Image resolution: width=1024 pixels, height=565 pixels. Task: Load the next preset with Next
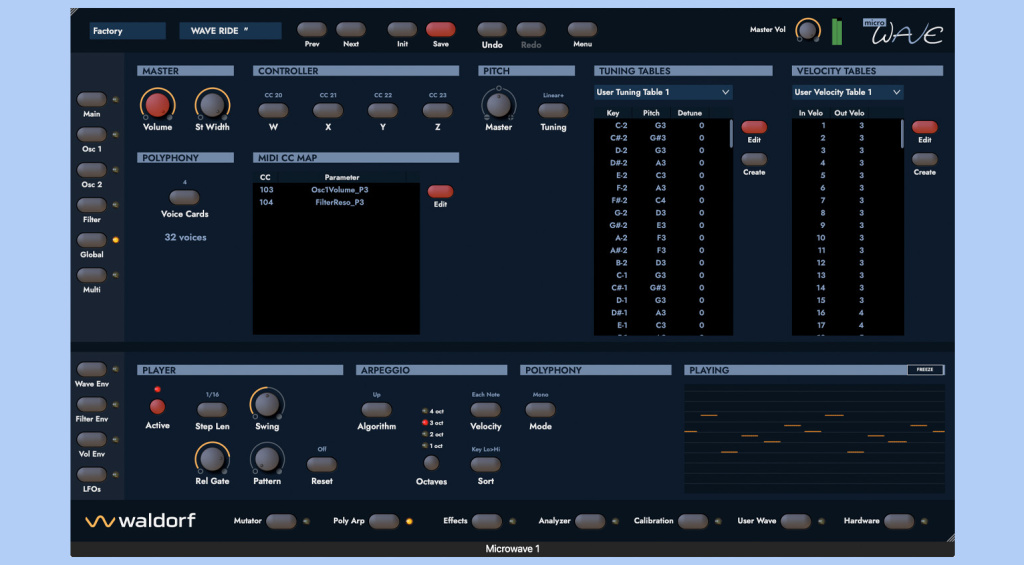click(x=351, y=29)
